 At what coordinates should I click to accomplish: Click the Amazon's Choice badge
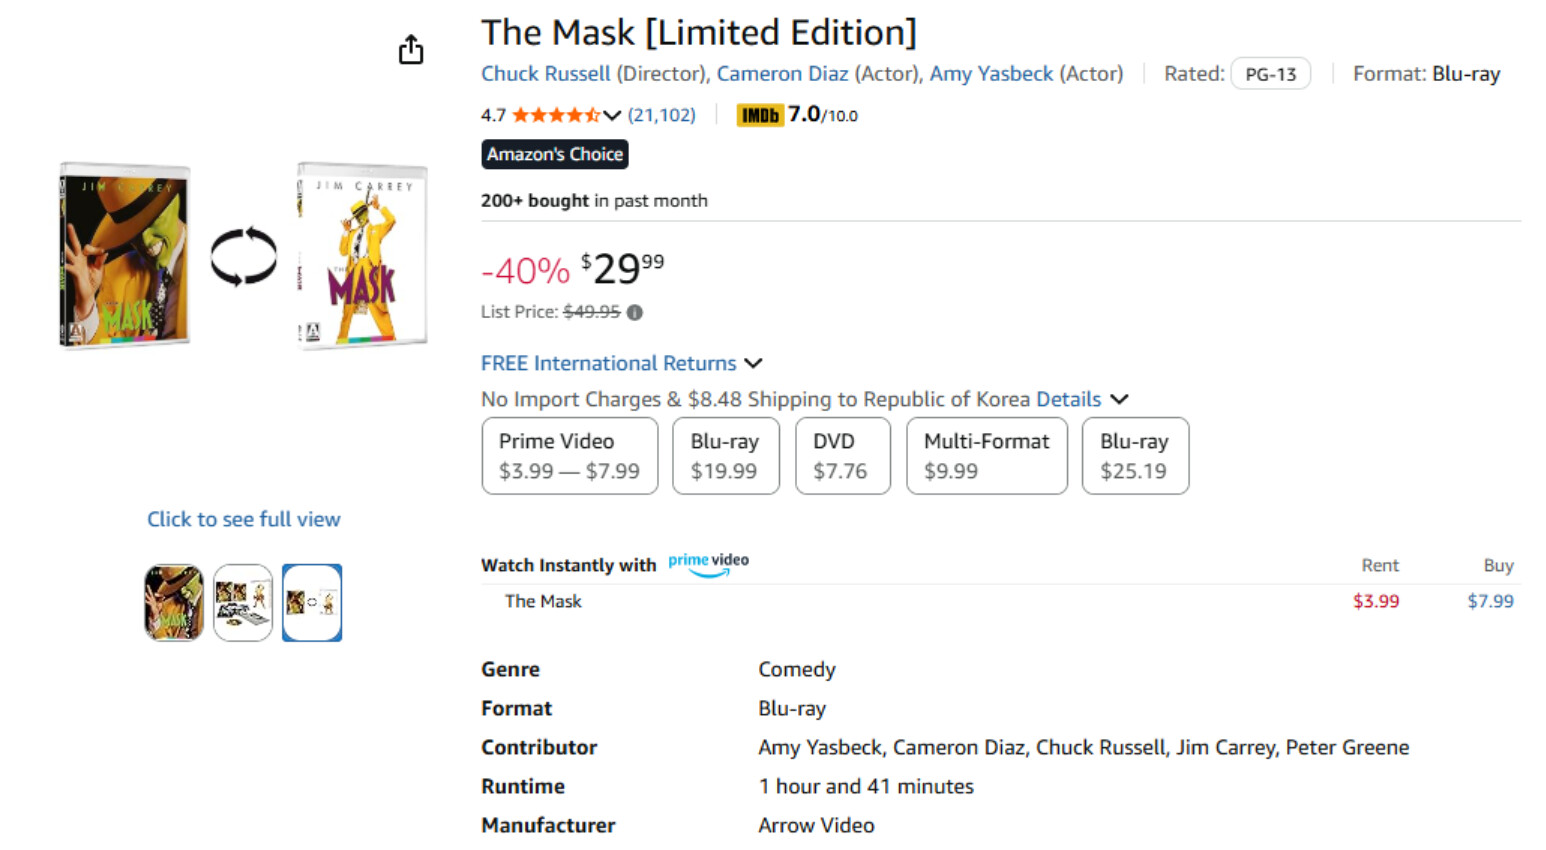coord(555,154)
